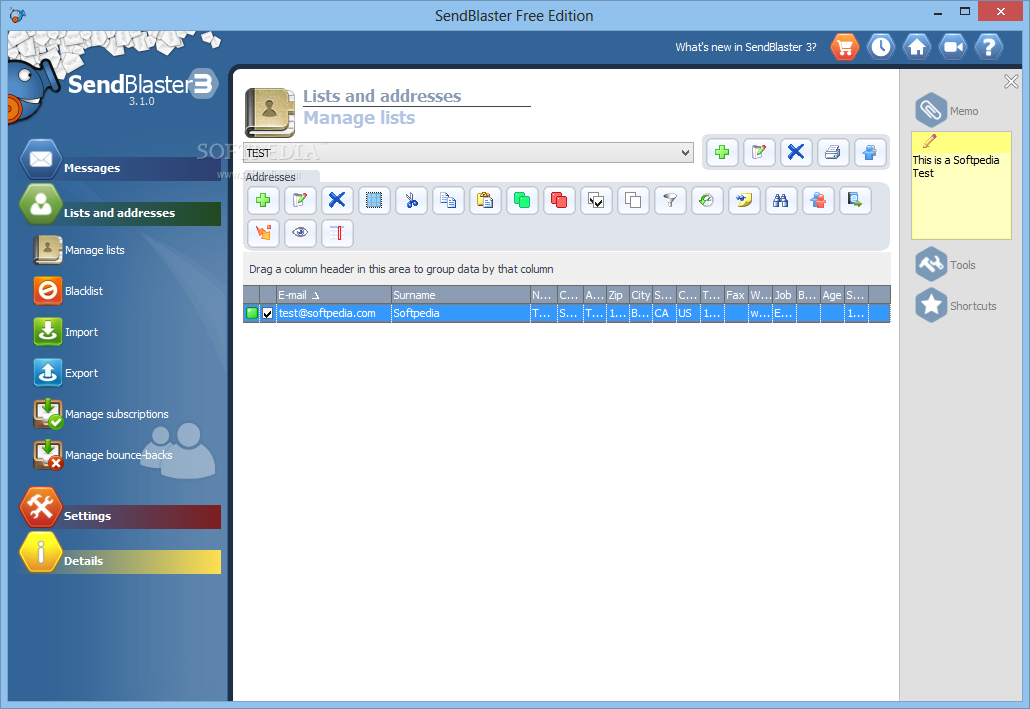The height and width of the screenshot is (709, 1030).
Task: Click the email page with green arrow icon
Action: [x=855, y=200]
